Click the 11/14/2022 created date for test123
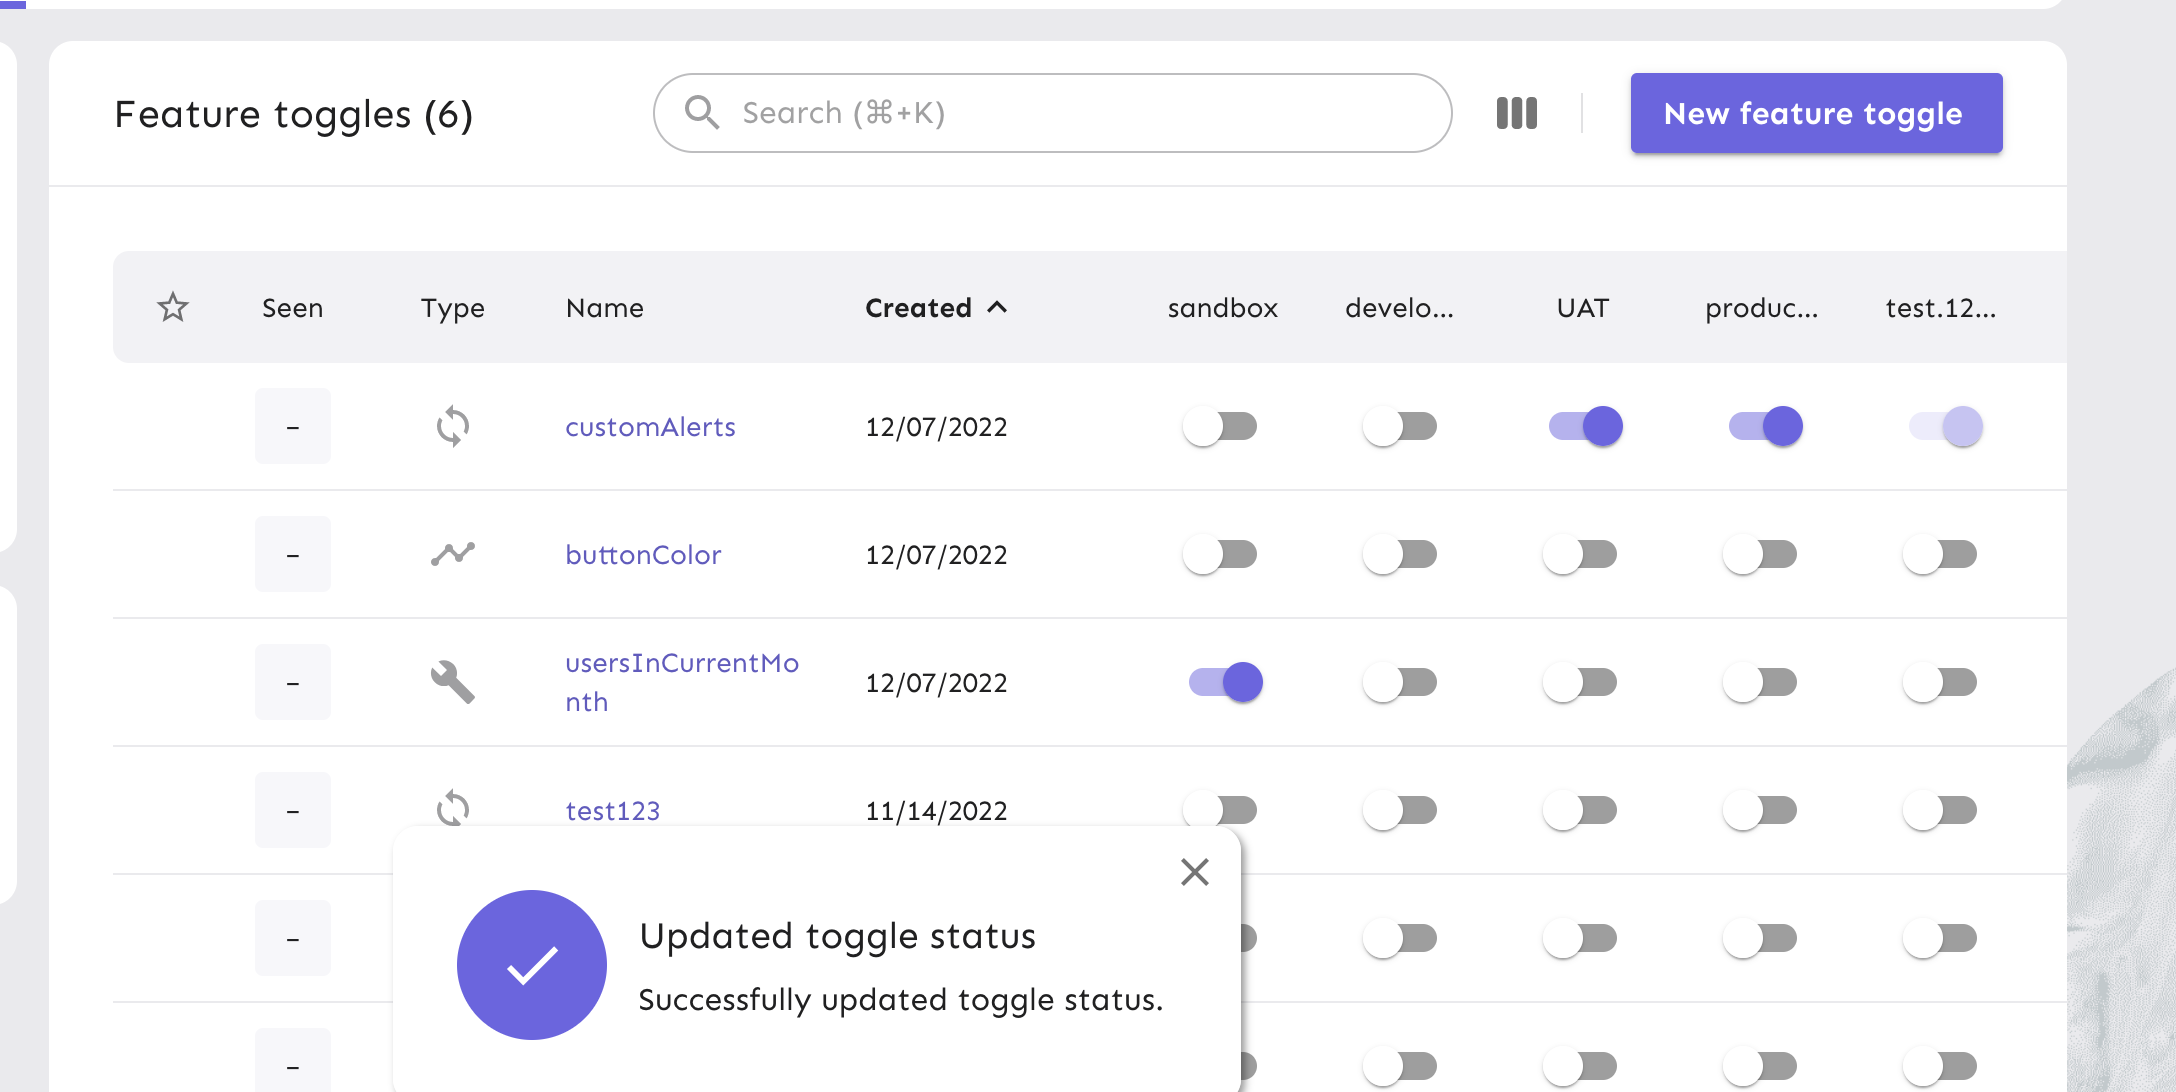The width and height of the screenshot is (2176, 1092). 936,811
